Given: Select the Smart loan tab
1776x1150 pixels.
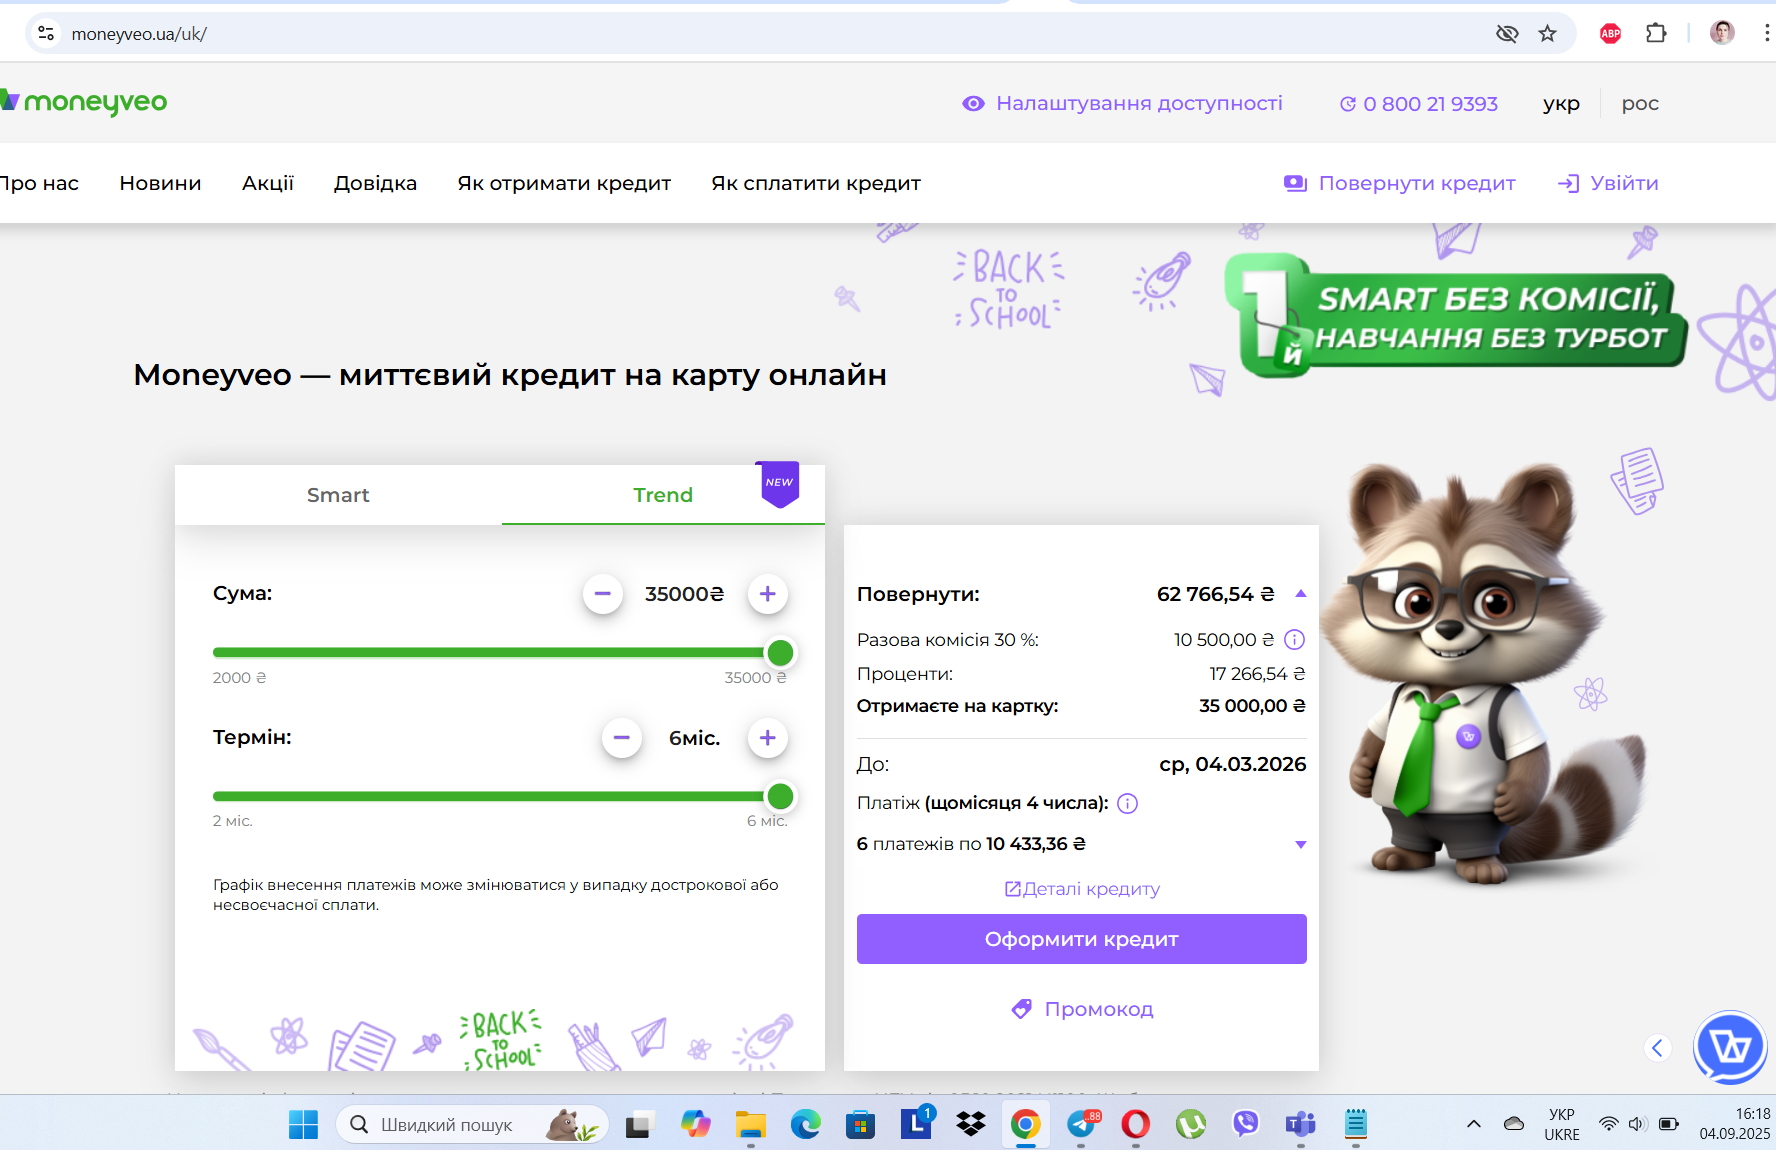Looking at the screenshot, I should coord(338,495).
